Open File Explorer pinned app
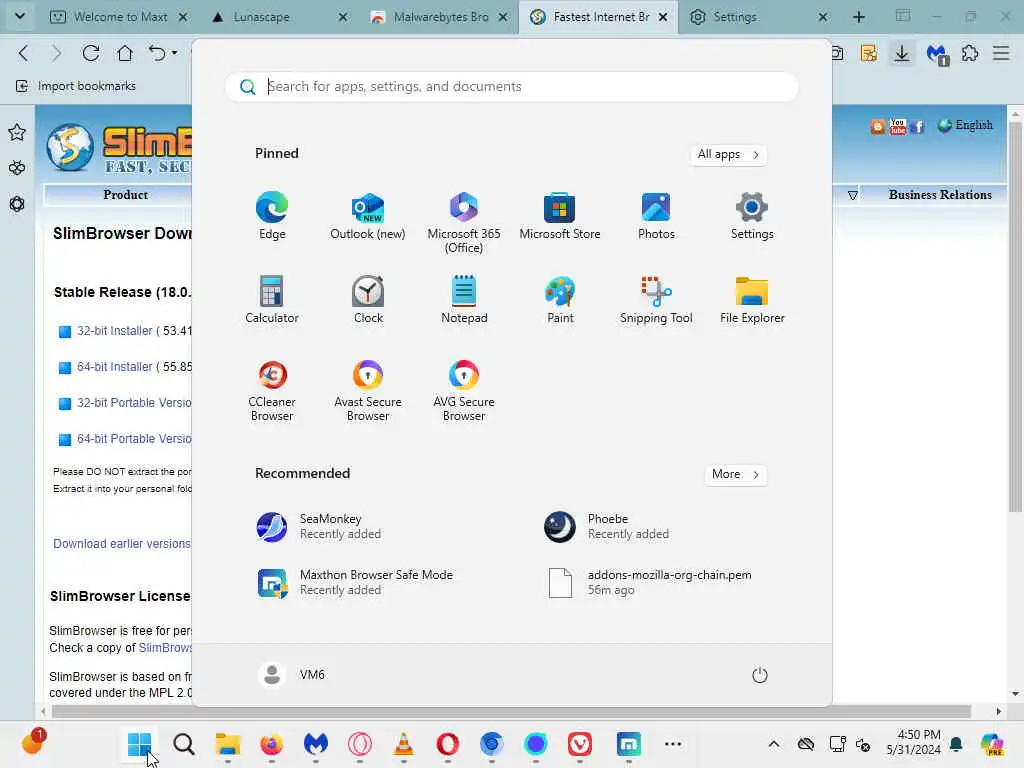 [752, 300]
